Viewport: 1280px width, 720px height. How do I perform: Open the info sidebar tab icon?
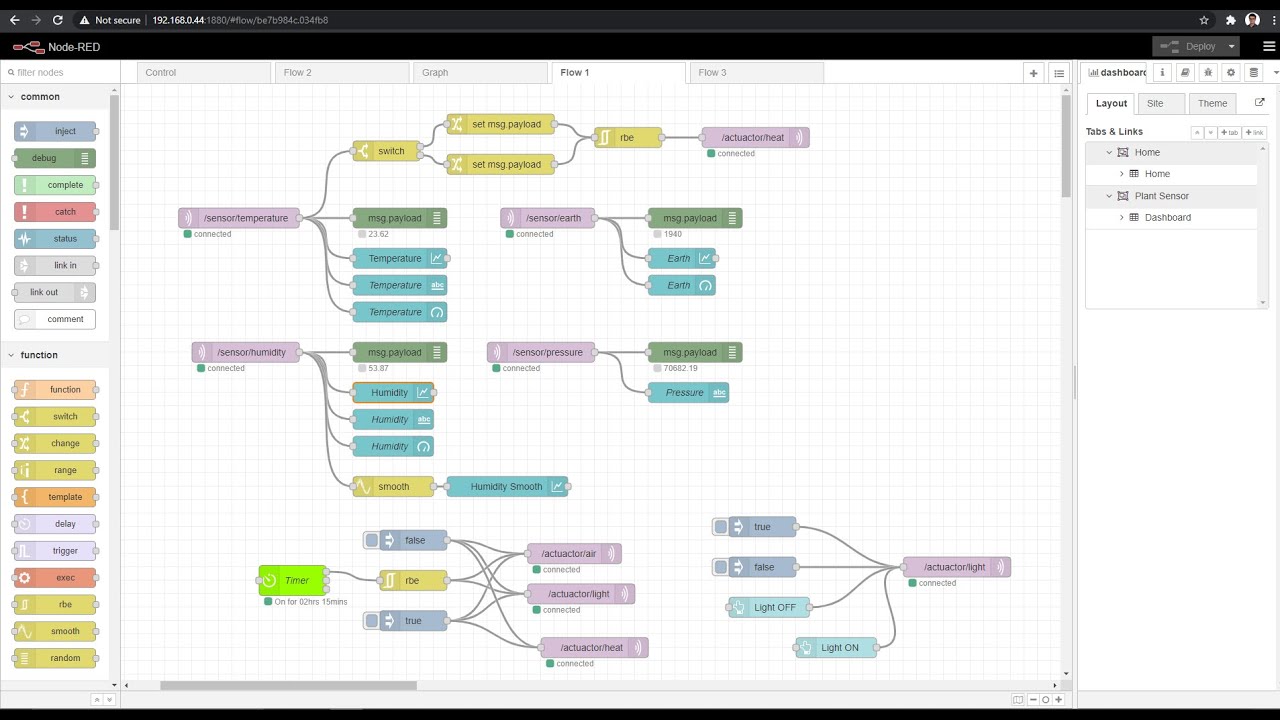point(1162,72)
